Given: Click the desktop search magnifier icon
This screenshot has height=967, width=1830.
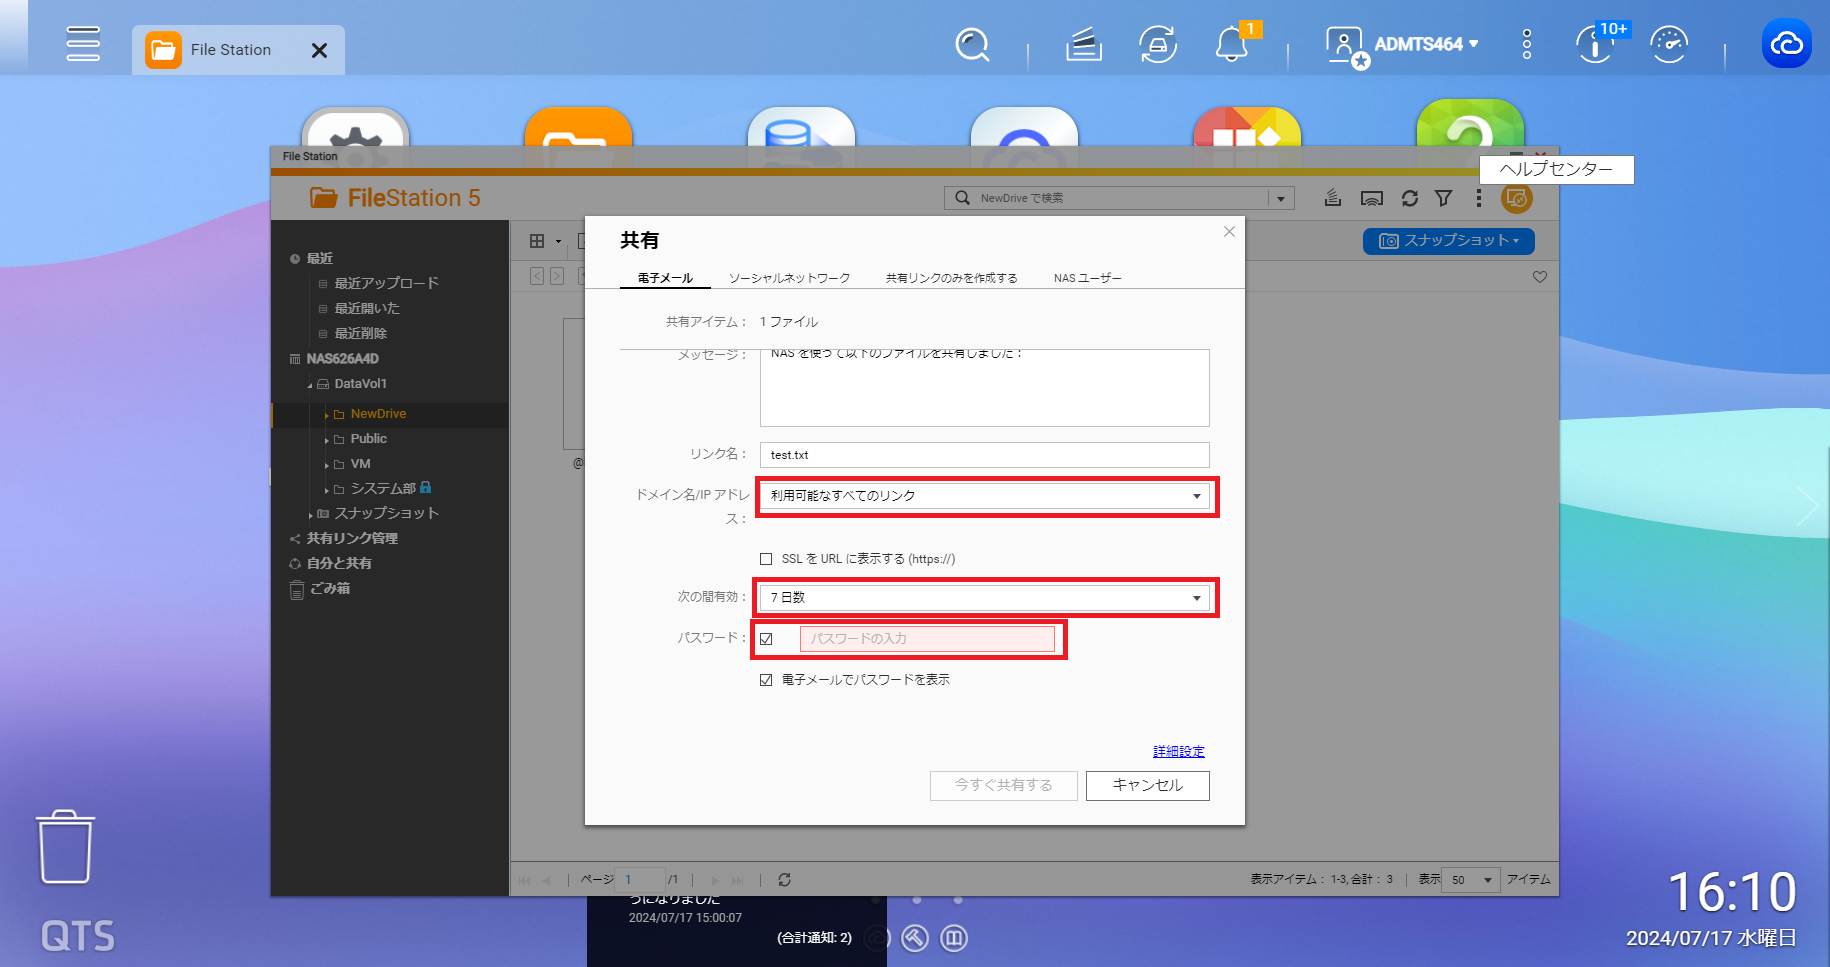Looking at the screenshot, I should click(x=972, y=45).
